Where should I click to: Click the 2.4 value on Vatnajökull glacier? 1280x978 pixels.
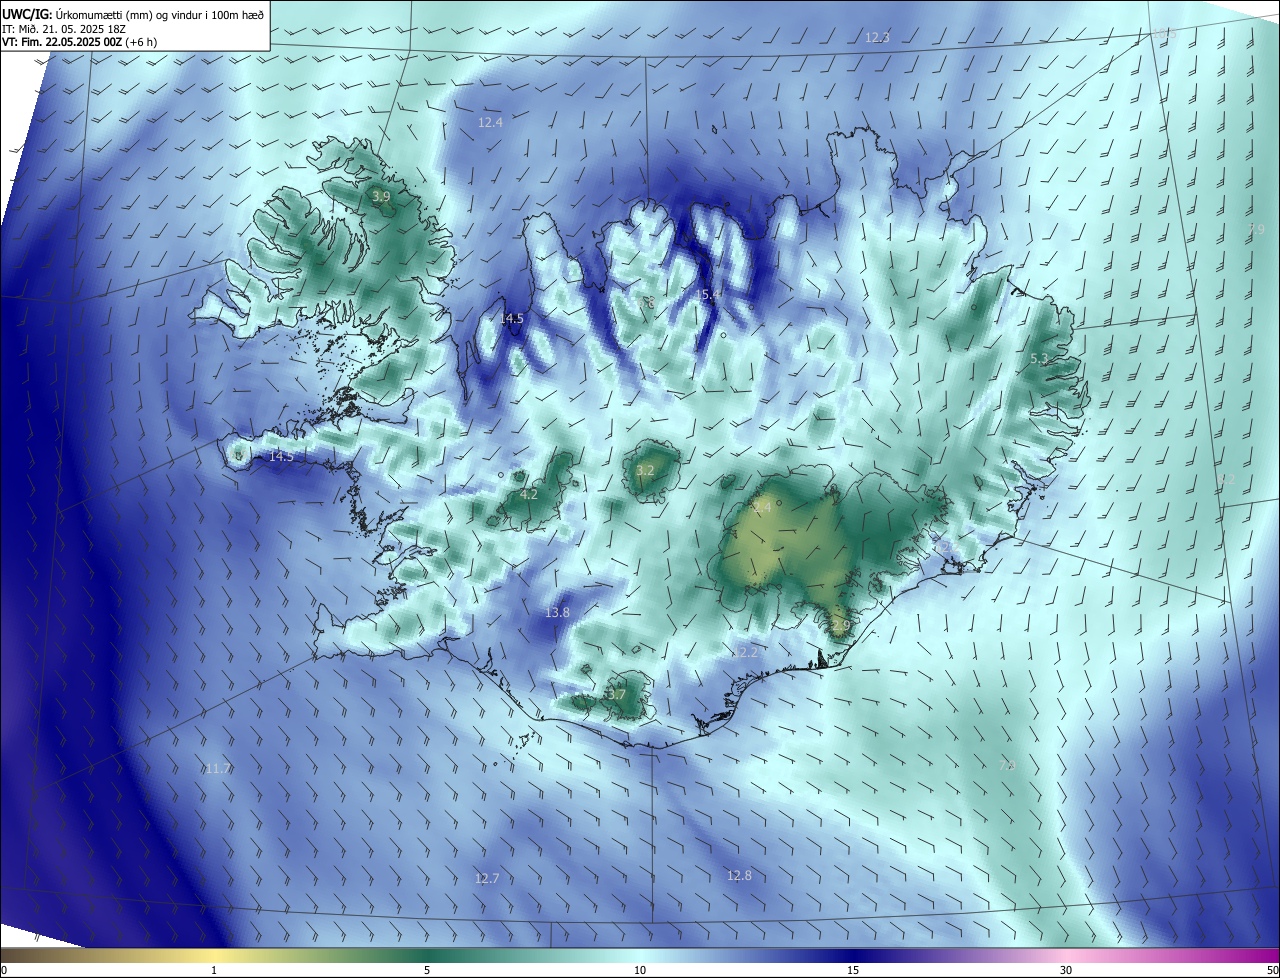pyautogui.click(x=762, y=508)
